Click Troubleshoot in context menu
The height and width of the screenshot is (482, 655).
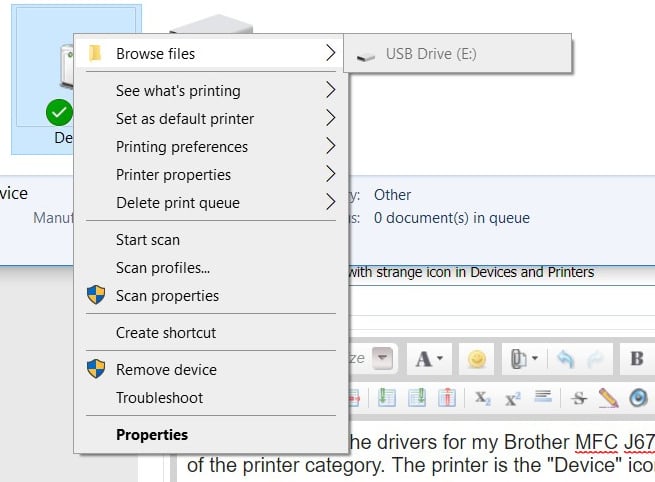click(x=159, y=398)
